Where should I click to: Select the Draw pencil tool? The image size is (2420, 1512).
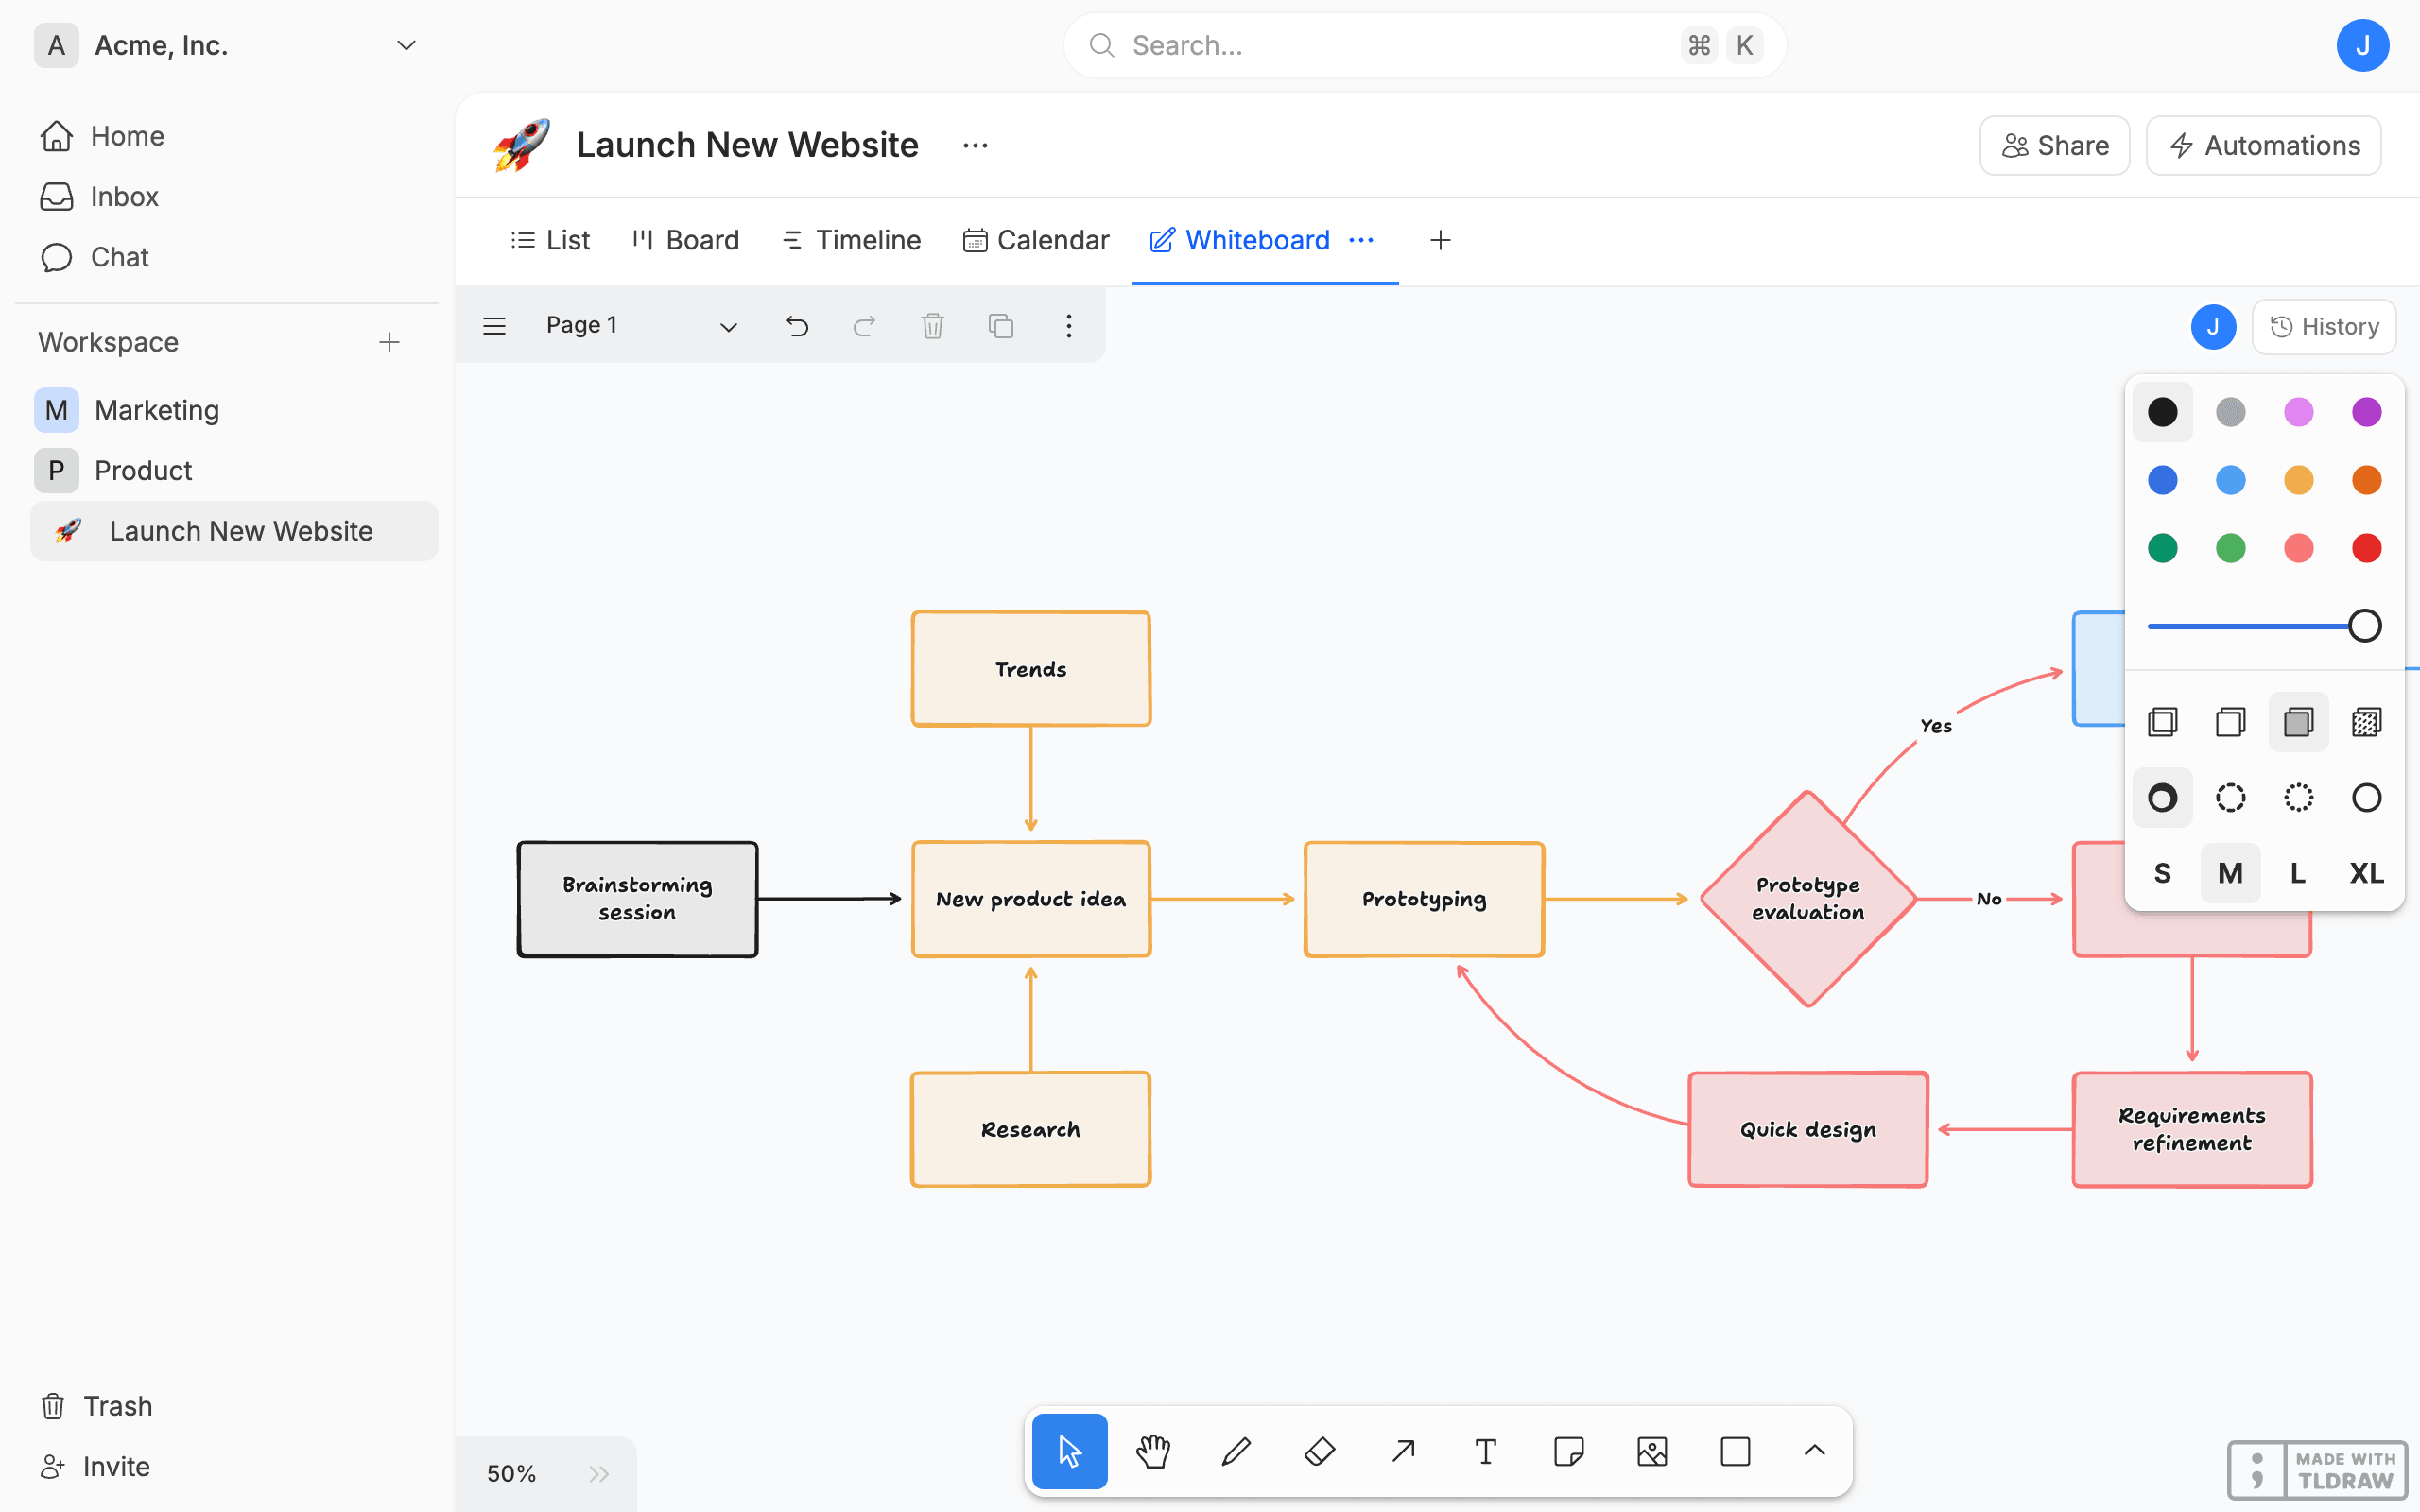click(1236, 1451)
